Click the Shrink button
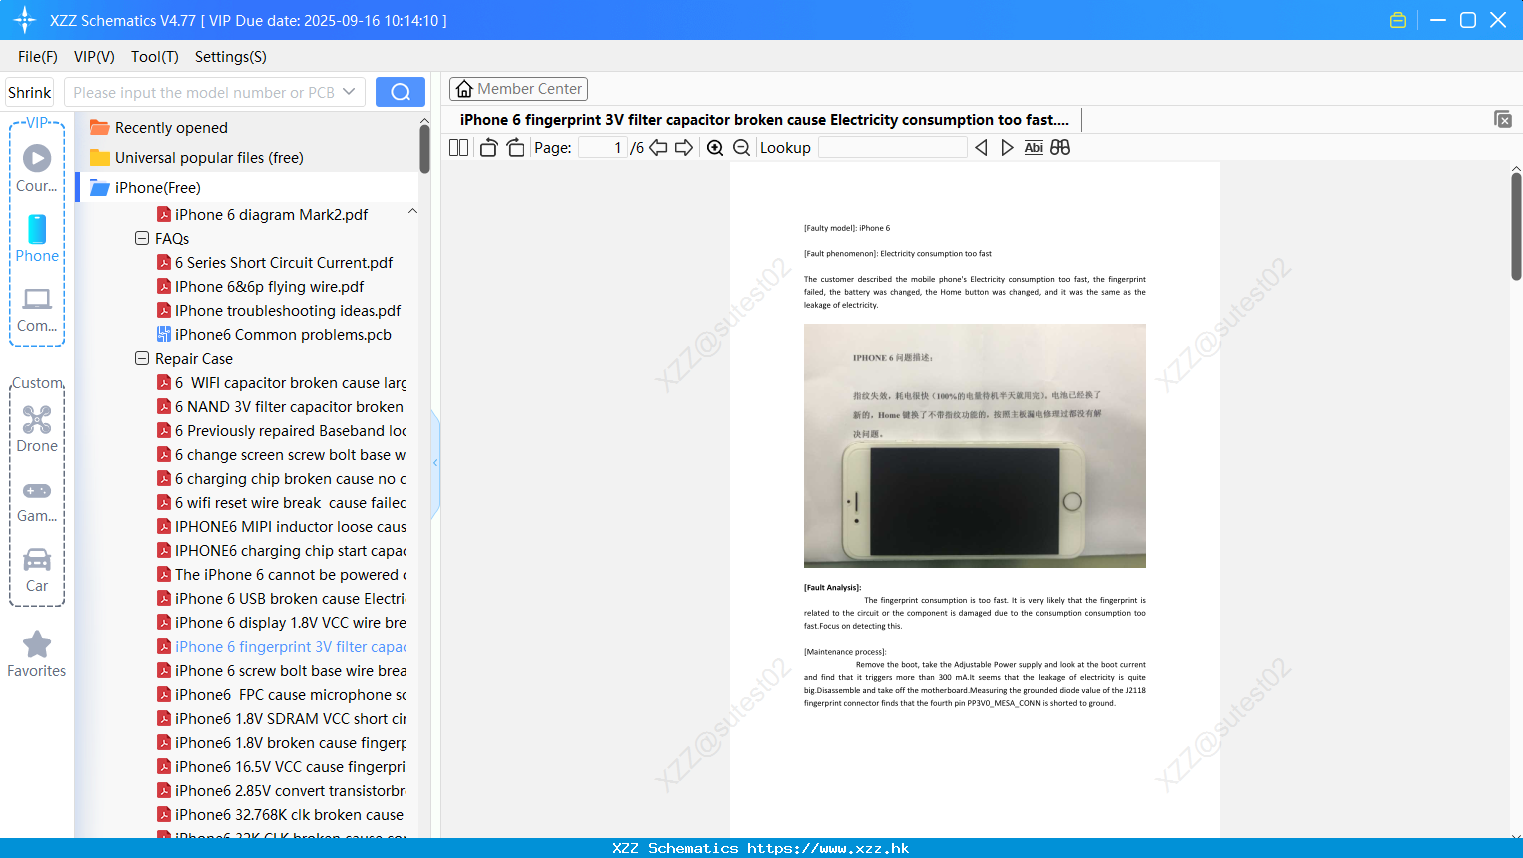The image size is (1523, 858). pyautogui.click(x=30, y=92)
